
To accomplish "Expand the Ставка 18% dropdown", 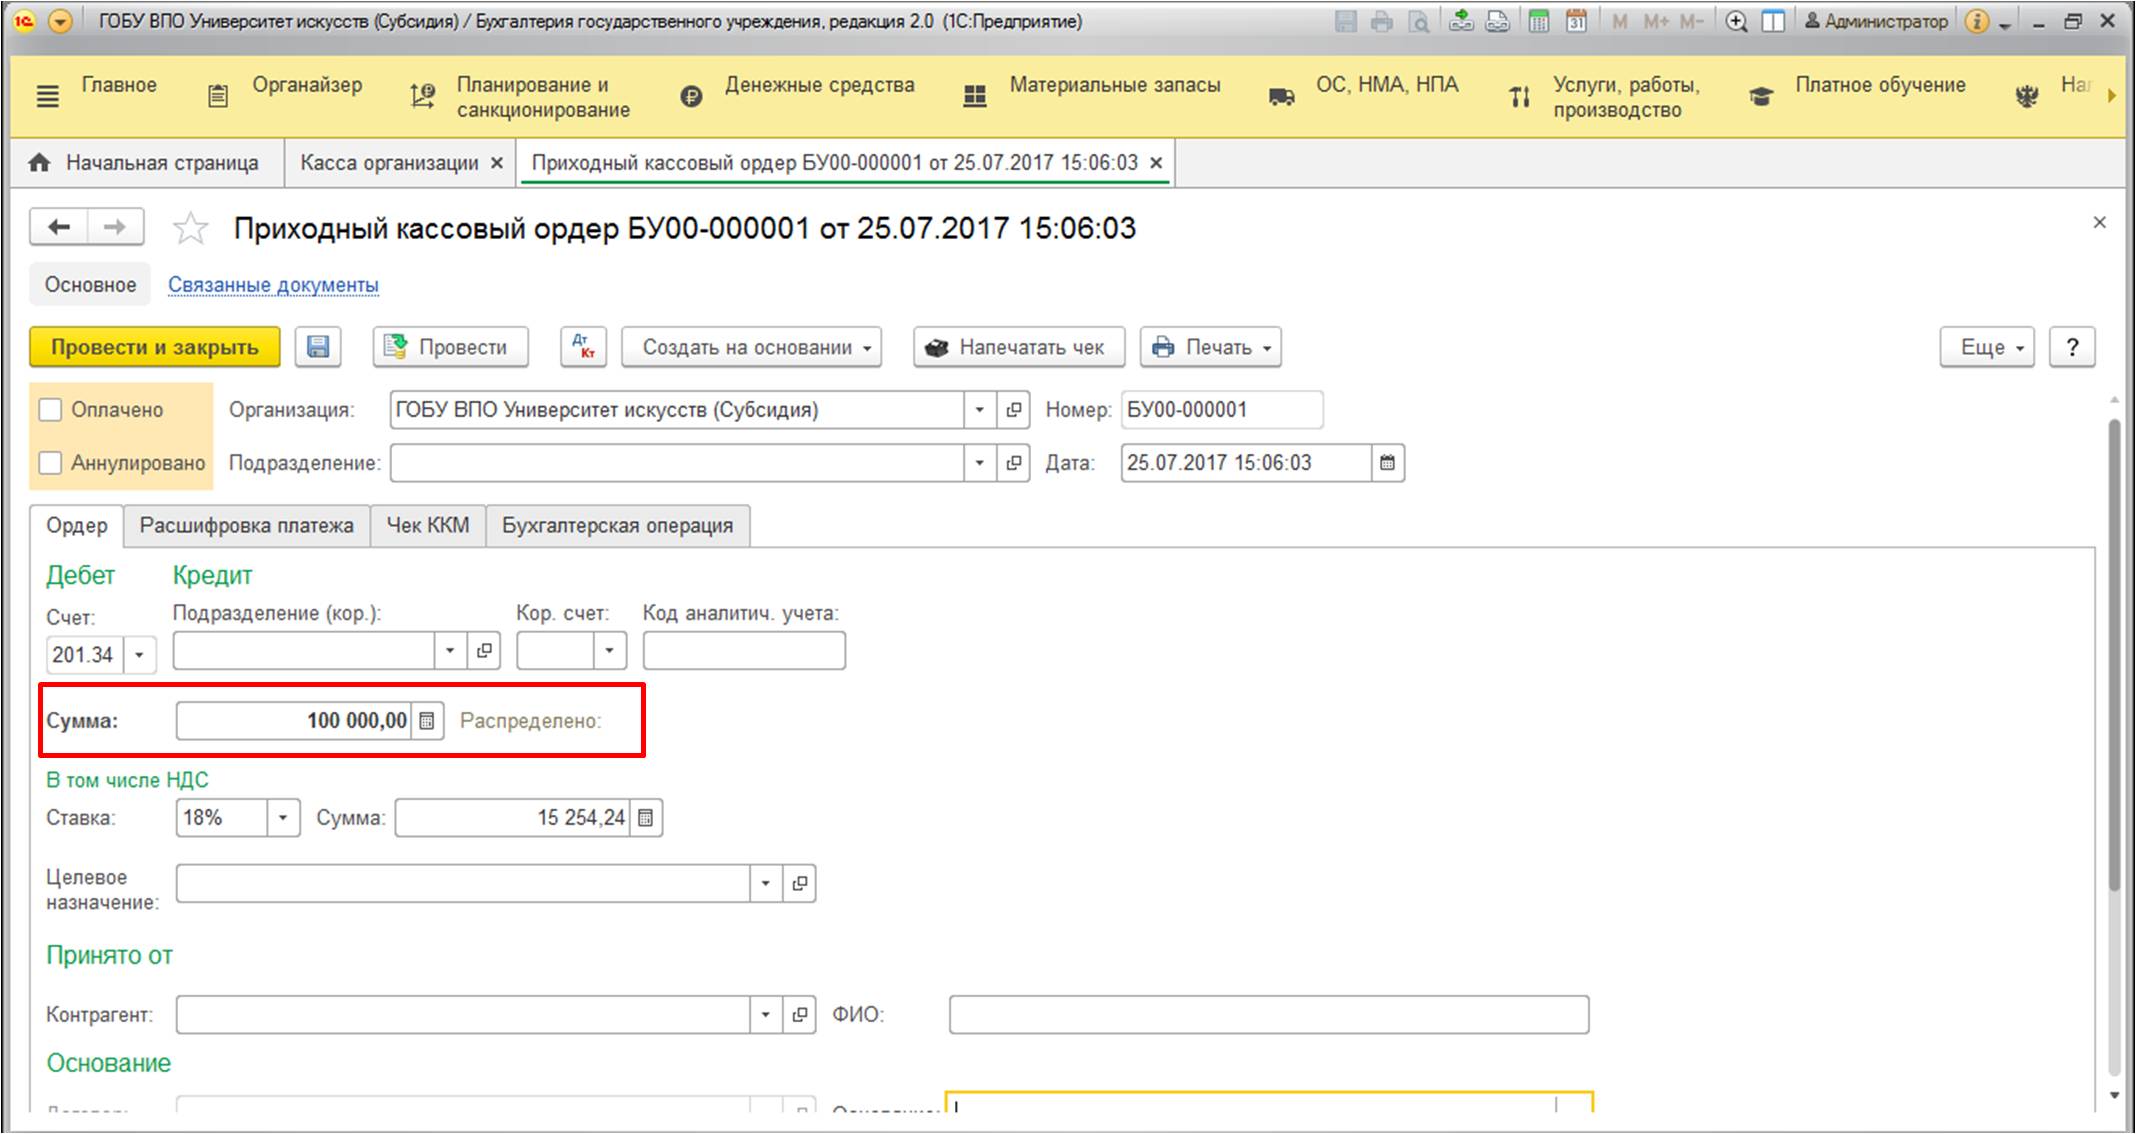I will click(283, 818).
